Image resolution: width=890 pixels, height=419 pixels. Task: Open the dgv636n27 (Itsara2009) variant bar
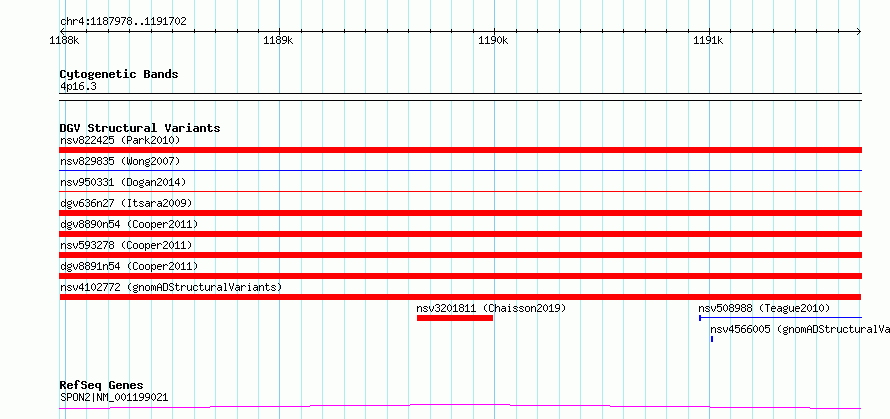coord(460,213)
